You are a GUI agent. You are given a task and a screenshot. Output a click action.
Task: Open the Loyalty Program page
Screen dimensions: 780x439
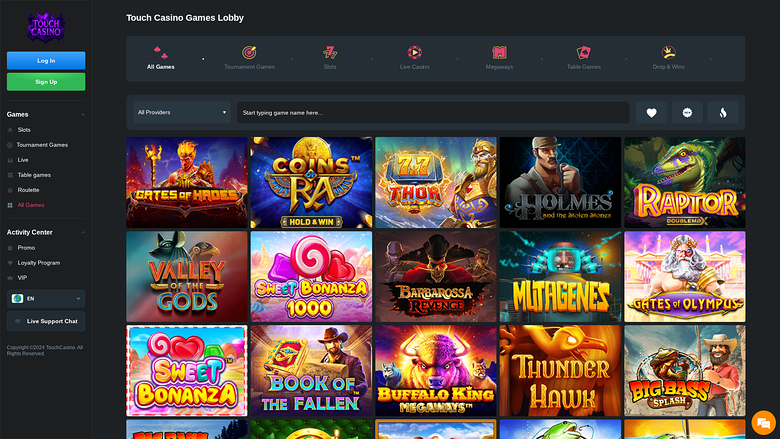point(38,263)
